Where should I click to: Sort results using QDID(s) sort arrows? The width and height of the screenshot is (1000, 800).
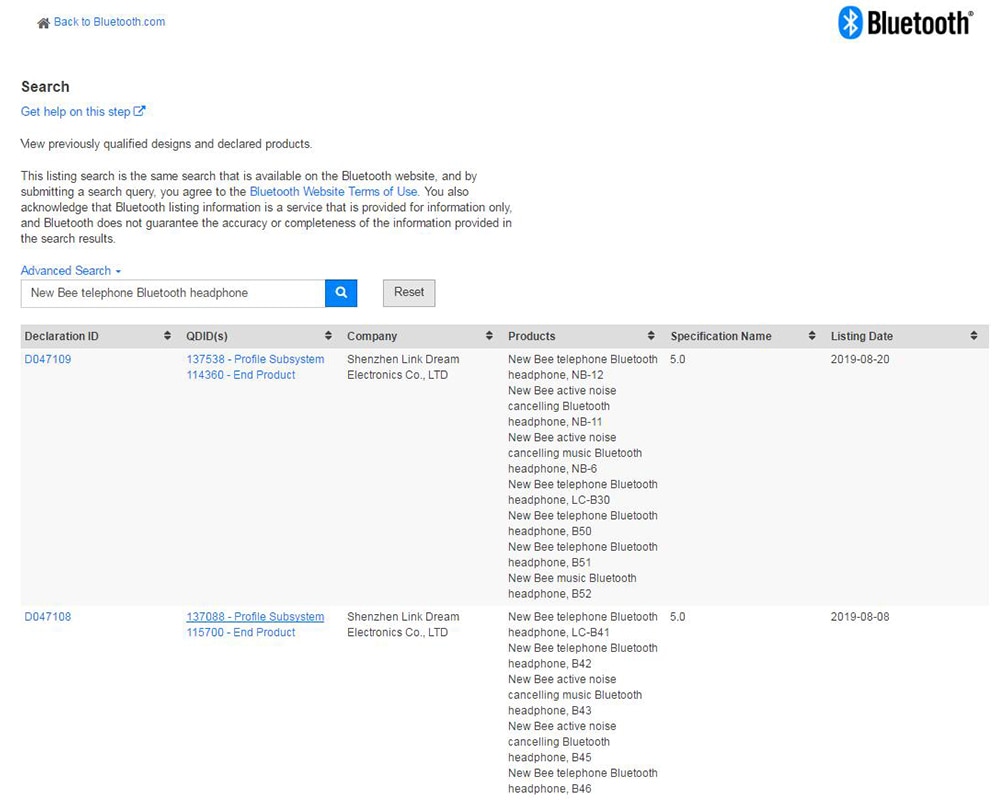(328, 336)
